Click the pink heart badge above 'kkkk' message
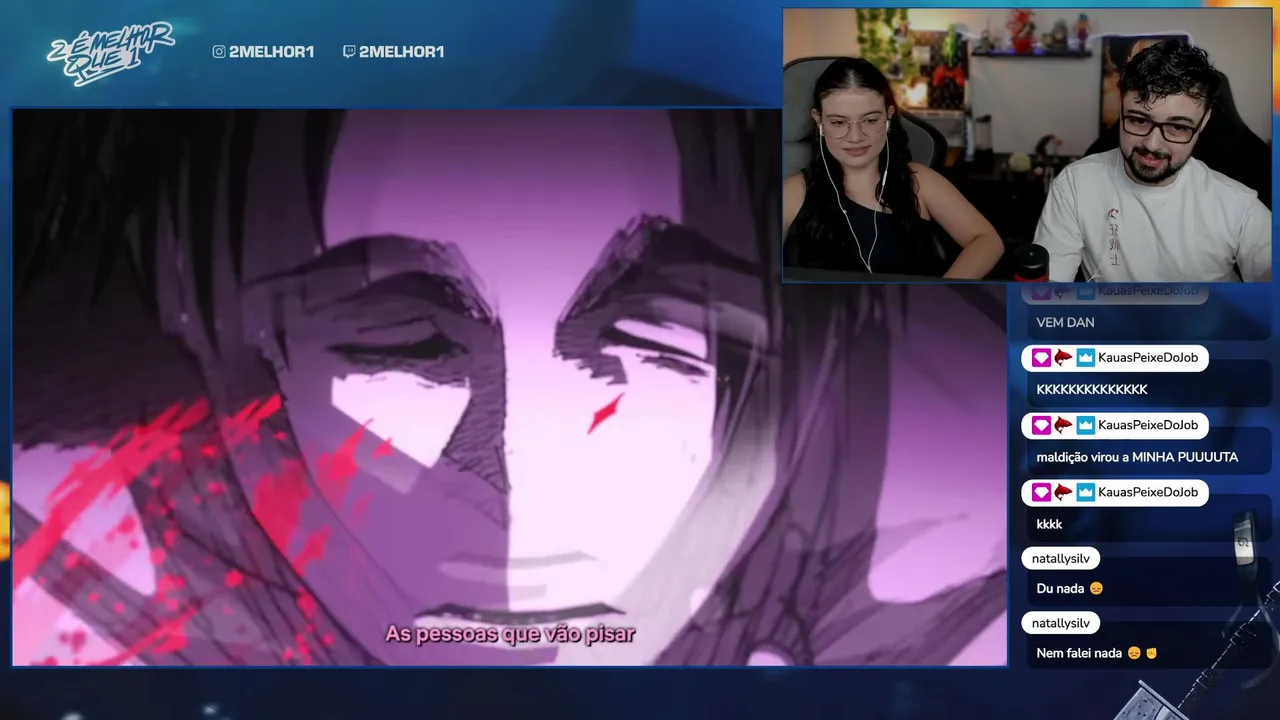 [x=1042, y=492]
